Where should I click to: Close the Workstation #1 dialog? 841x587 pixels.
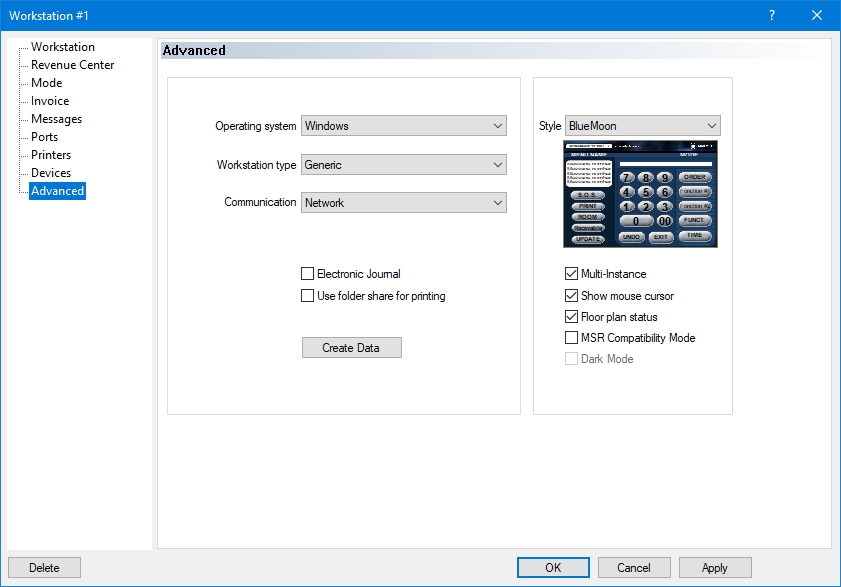[816, 15]
